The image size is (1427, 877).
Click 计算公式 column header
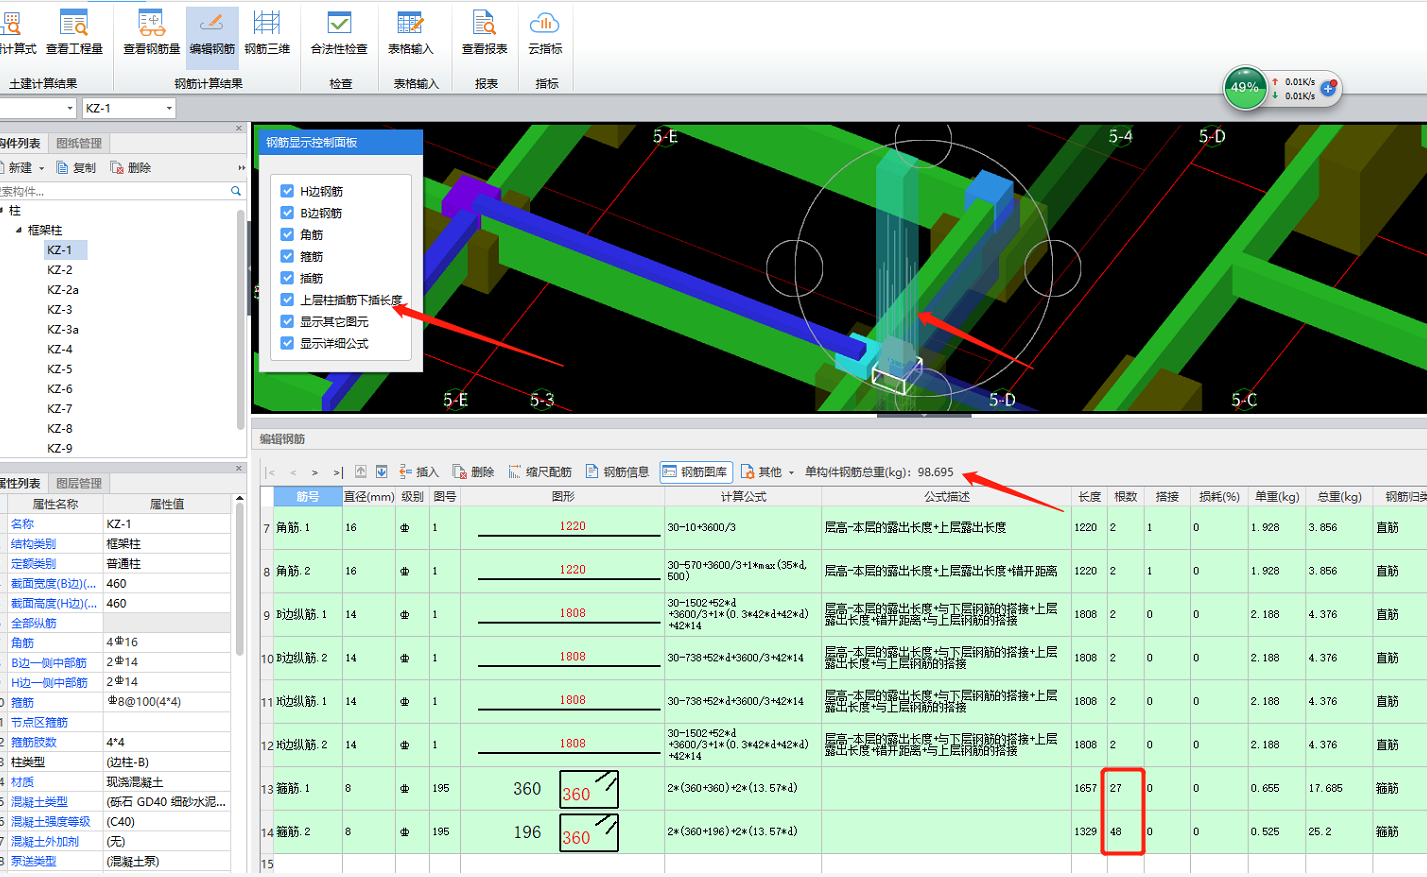(743, 497)
